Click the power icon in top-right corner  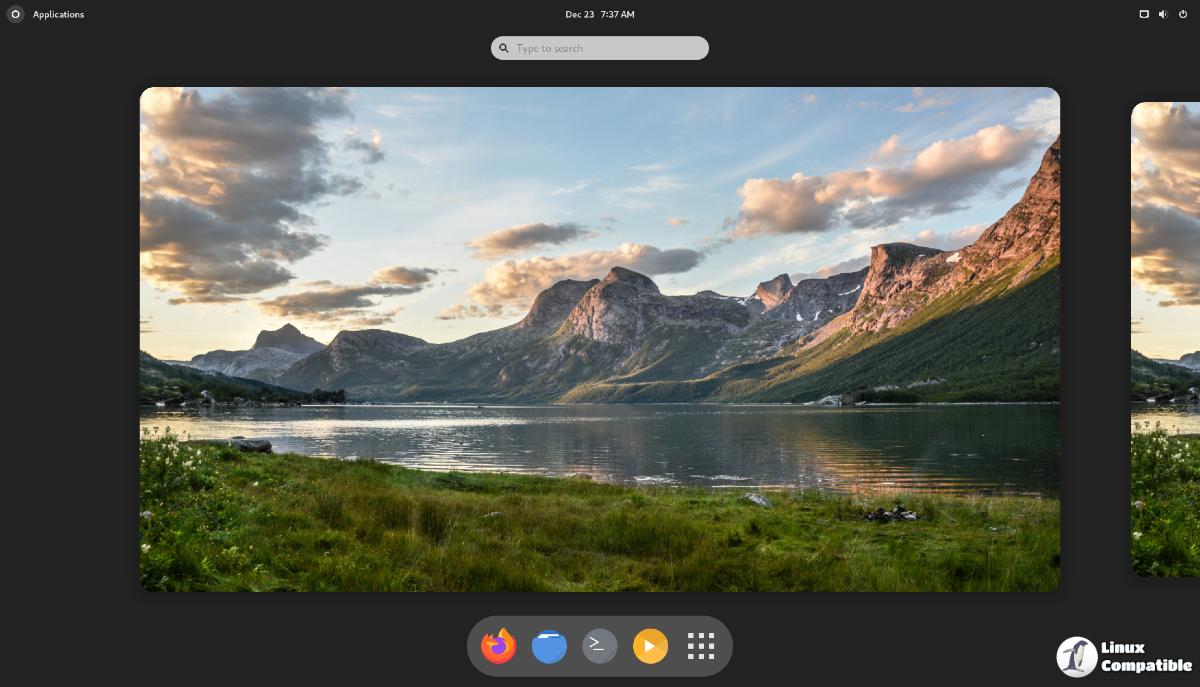click(x=1182, y=14)
